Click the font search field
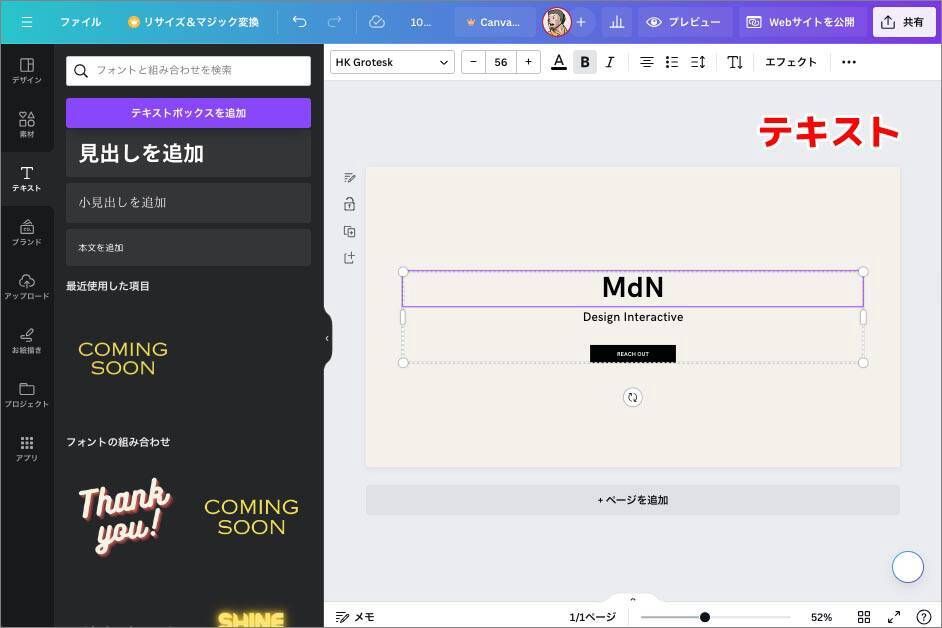Image resolution: width=942 pixels, height=628 pixels. [x=188, y=70]
